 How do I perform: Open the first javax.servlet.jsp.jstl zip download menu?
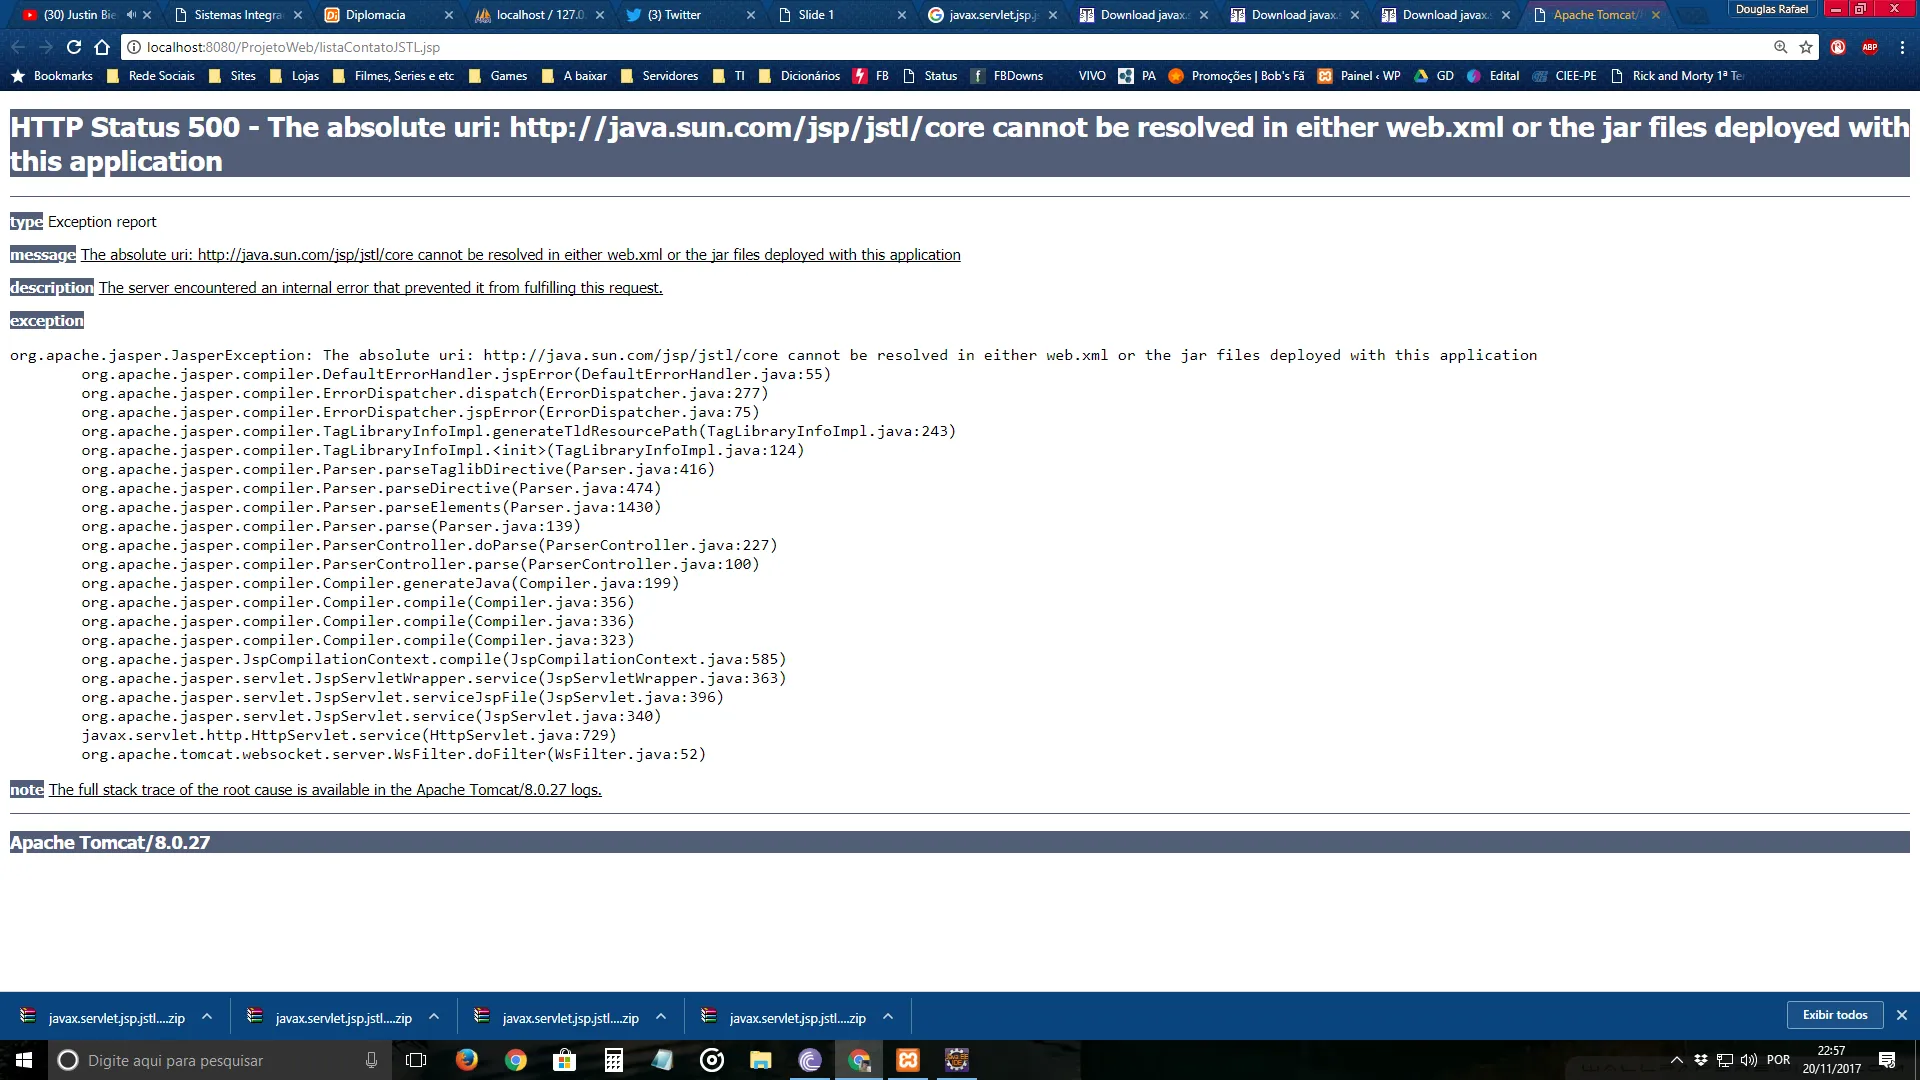[207, 1017]
